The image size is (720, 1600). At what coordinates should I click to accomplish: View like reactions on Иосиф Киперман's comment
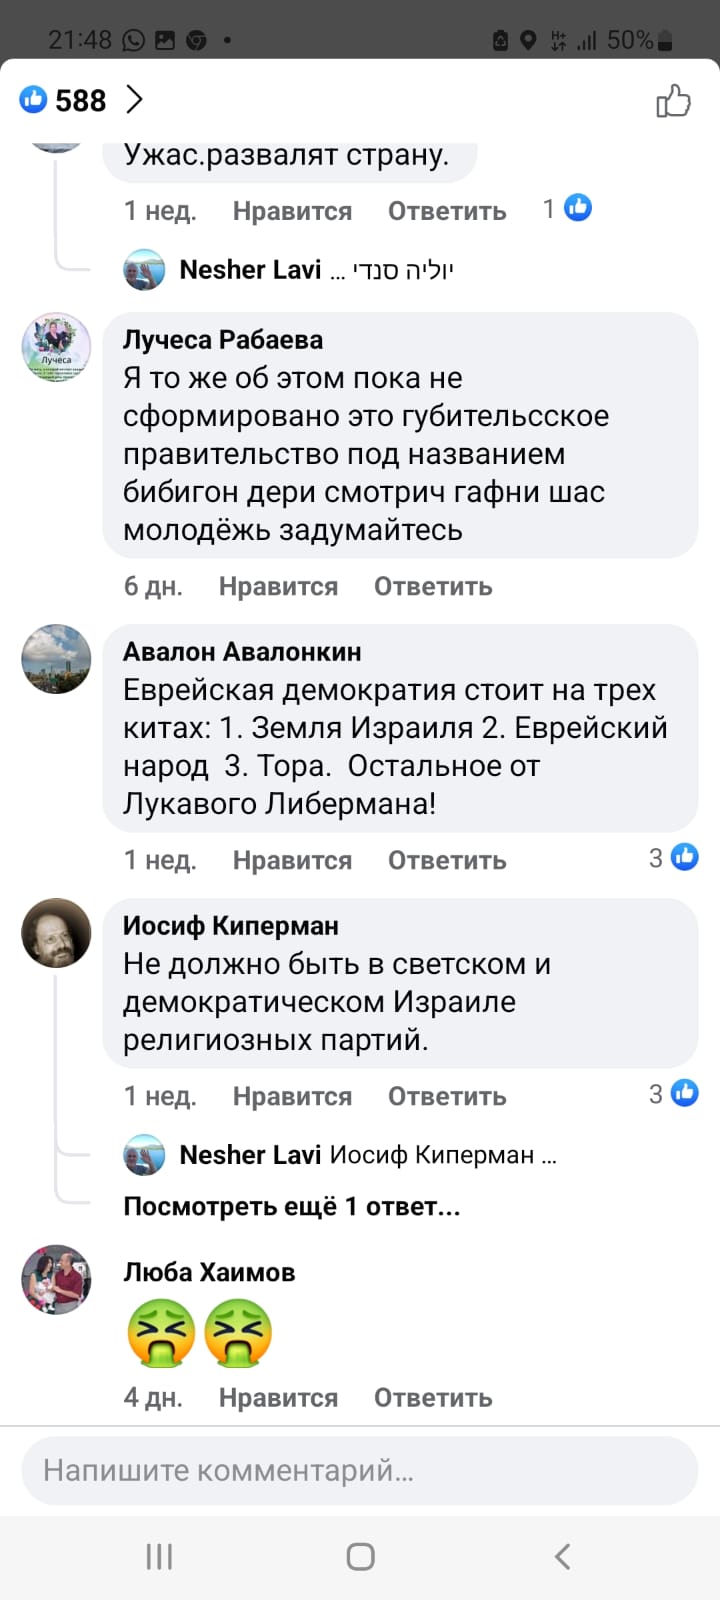pyautogui.click(x=674, y=1094)
